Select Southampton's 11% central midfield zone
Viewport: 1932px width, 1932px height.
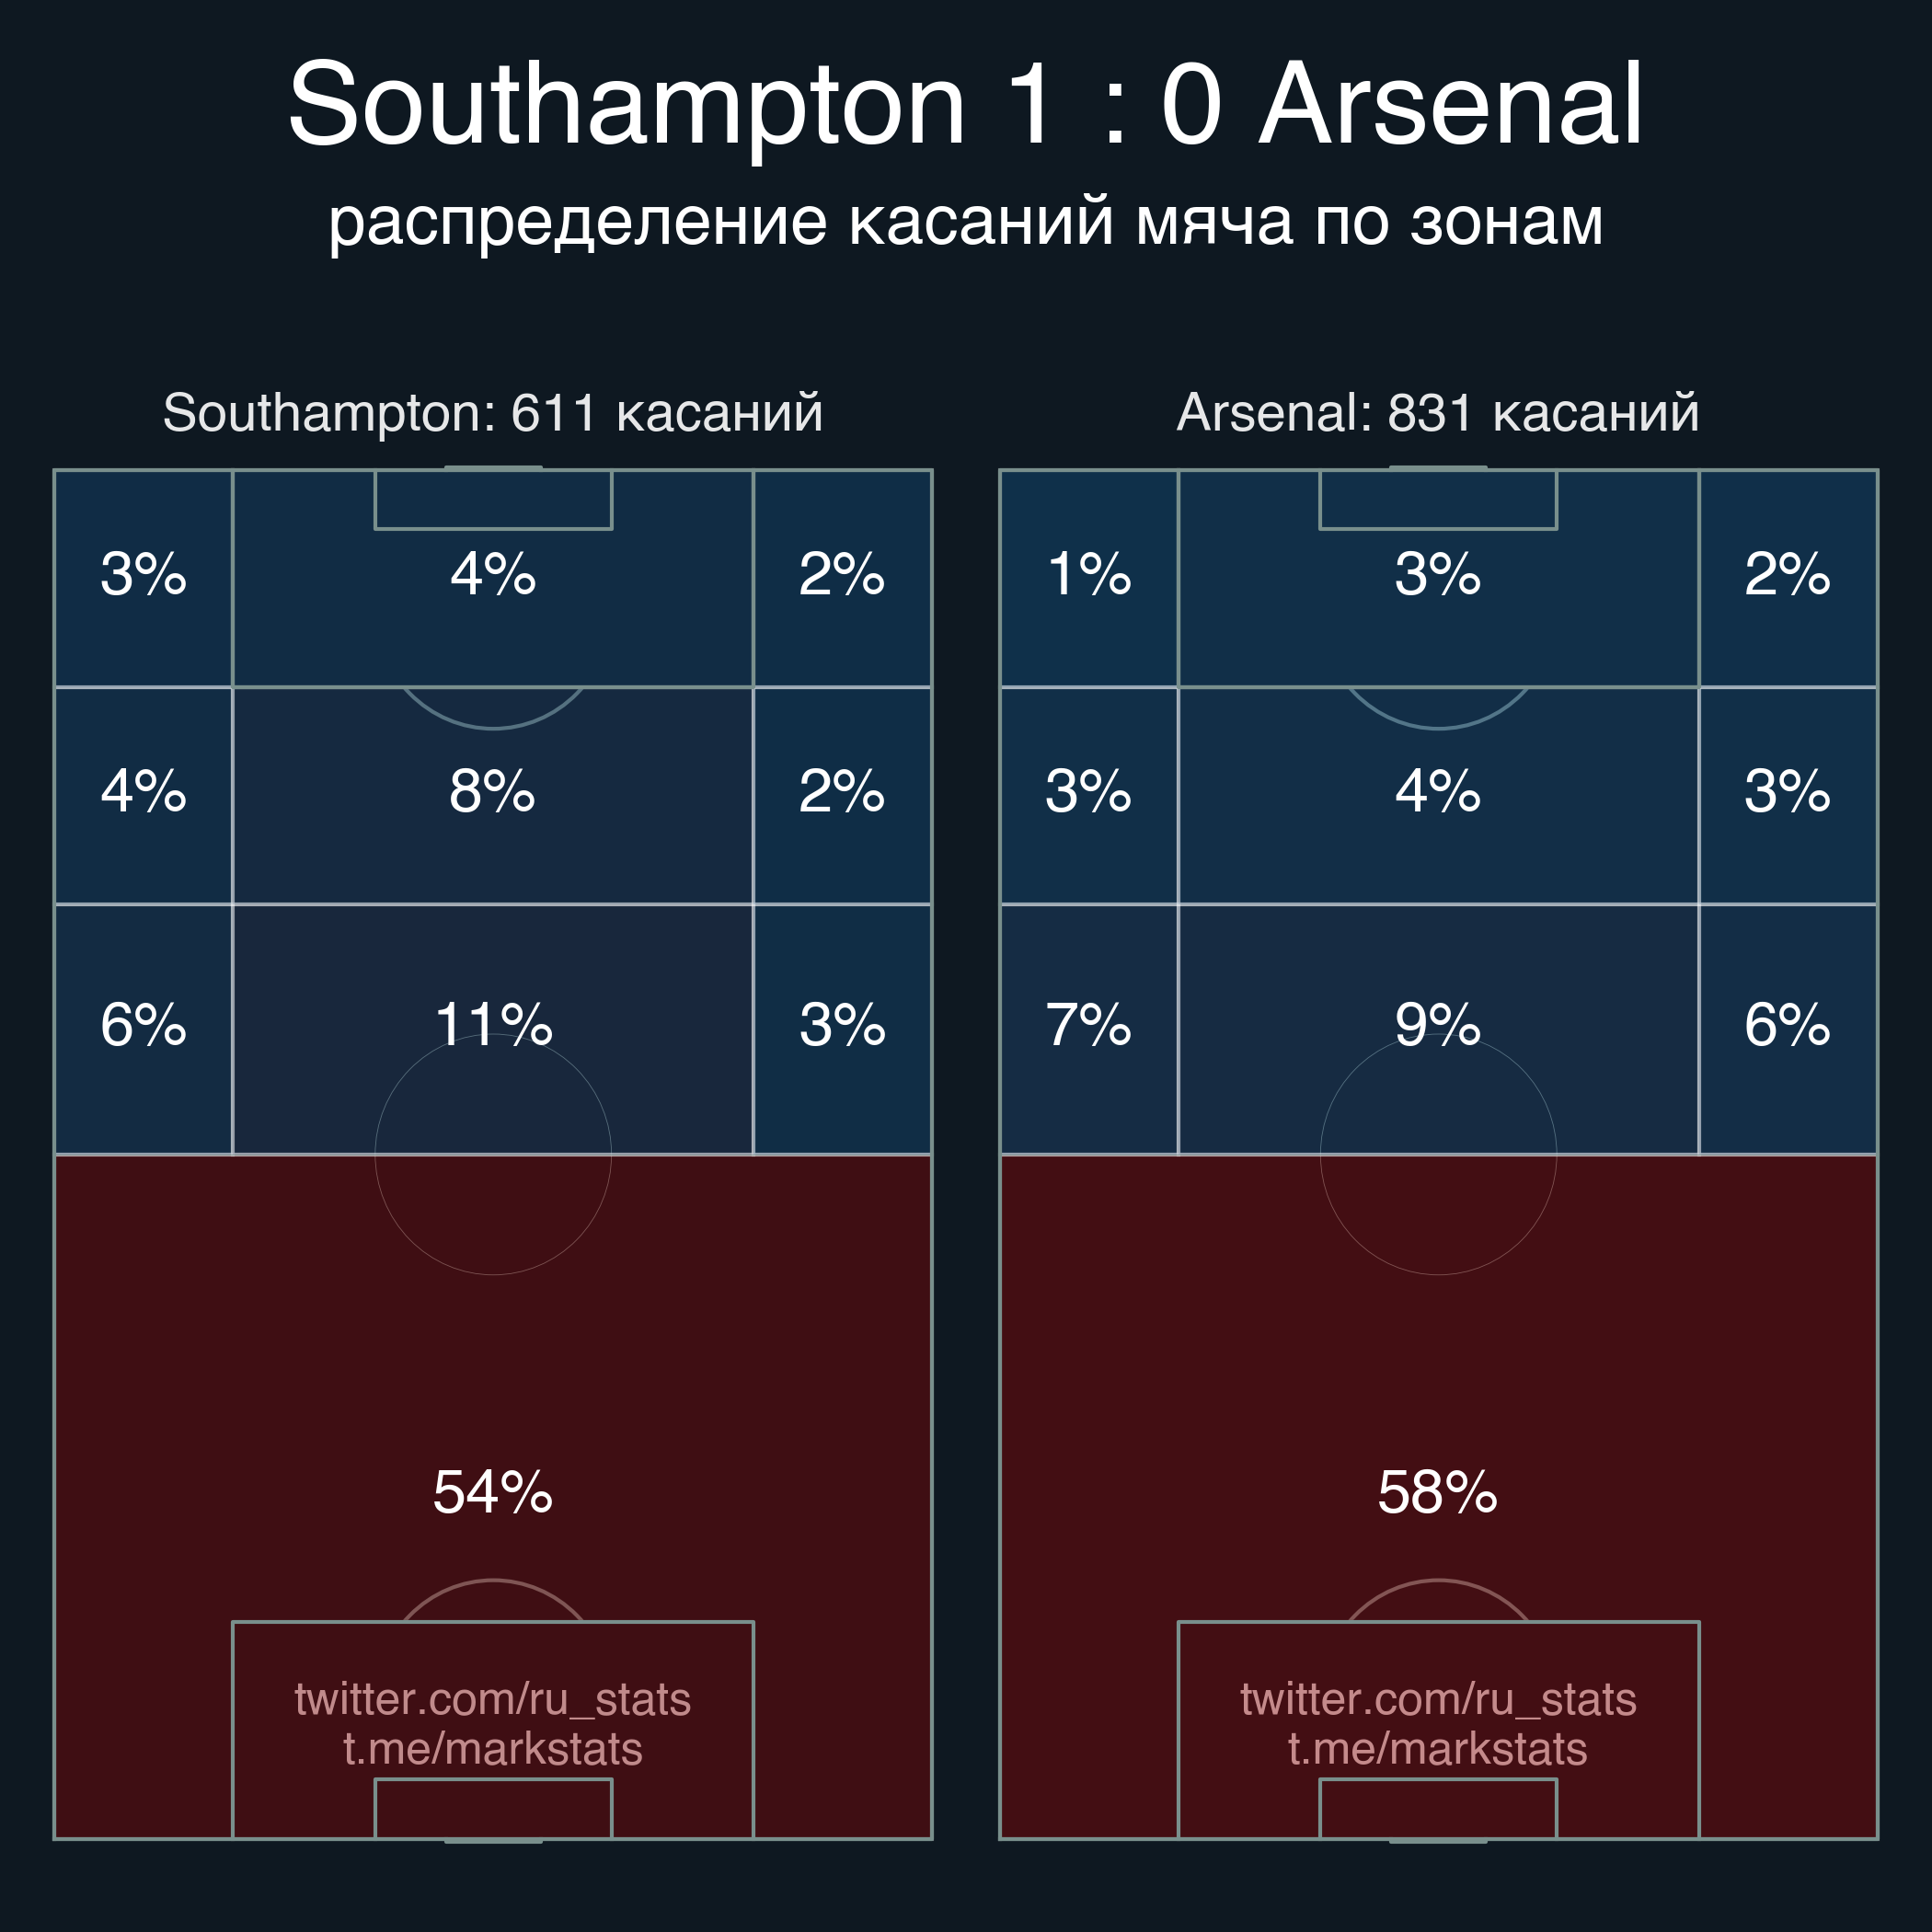[x=493, y=1029]
